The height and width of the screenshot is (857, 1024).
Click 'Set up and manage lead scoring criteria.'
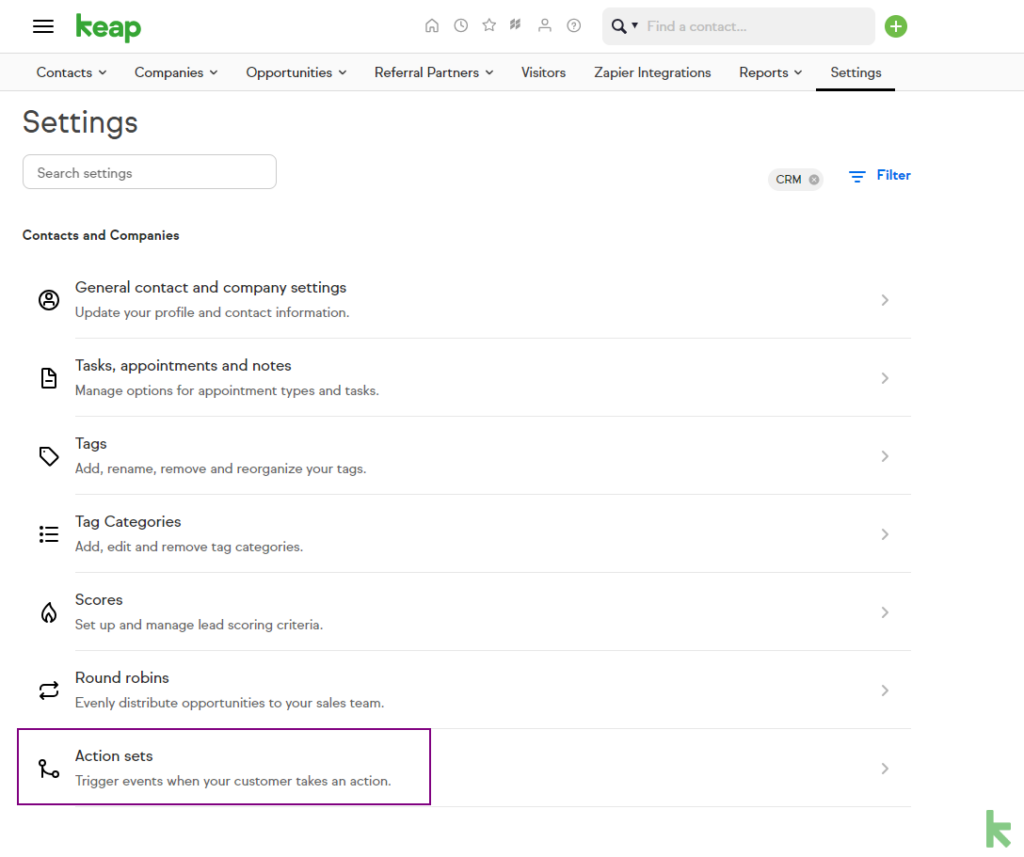click(x=199, y=624)
